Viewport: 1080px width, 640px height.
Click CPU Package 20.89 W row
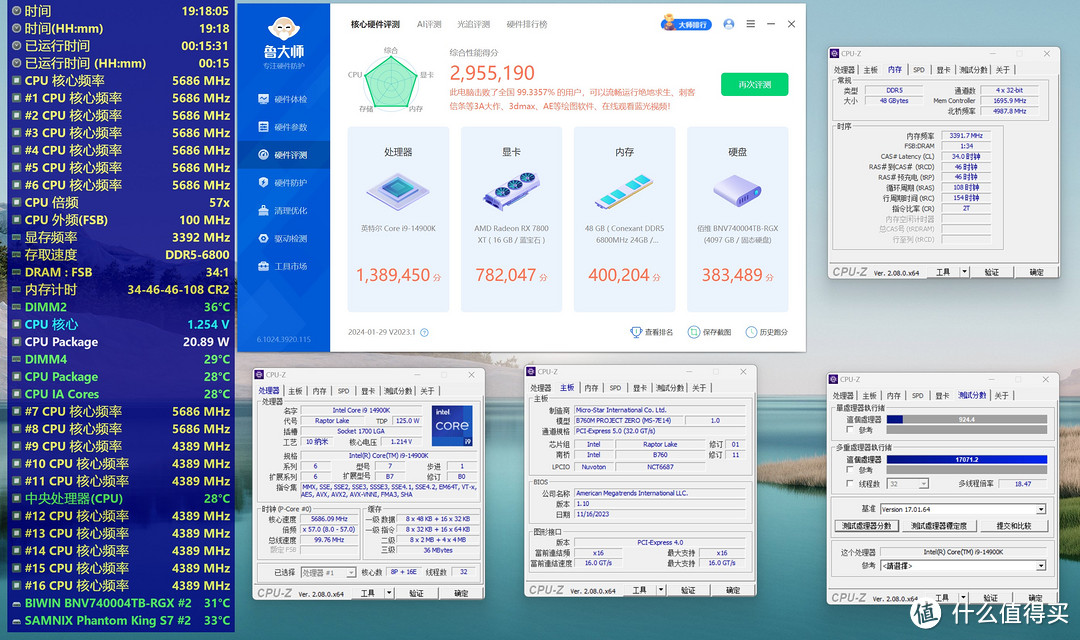click(121, 342)
